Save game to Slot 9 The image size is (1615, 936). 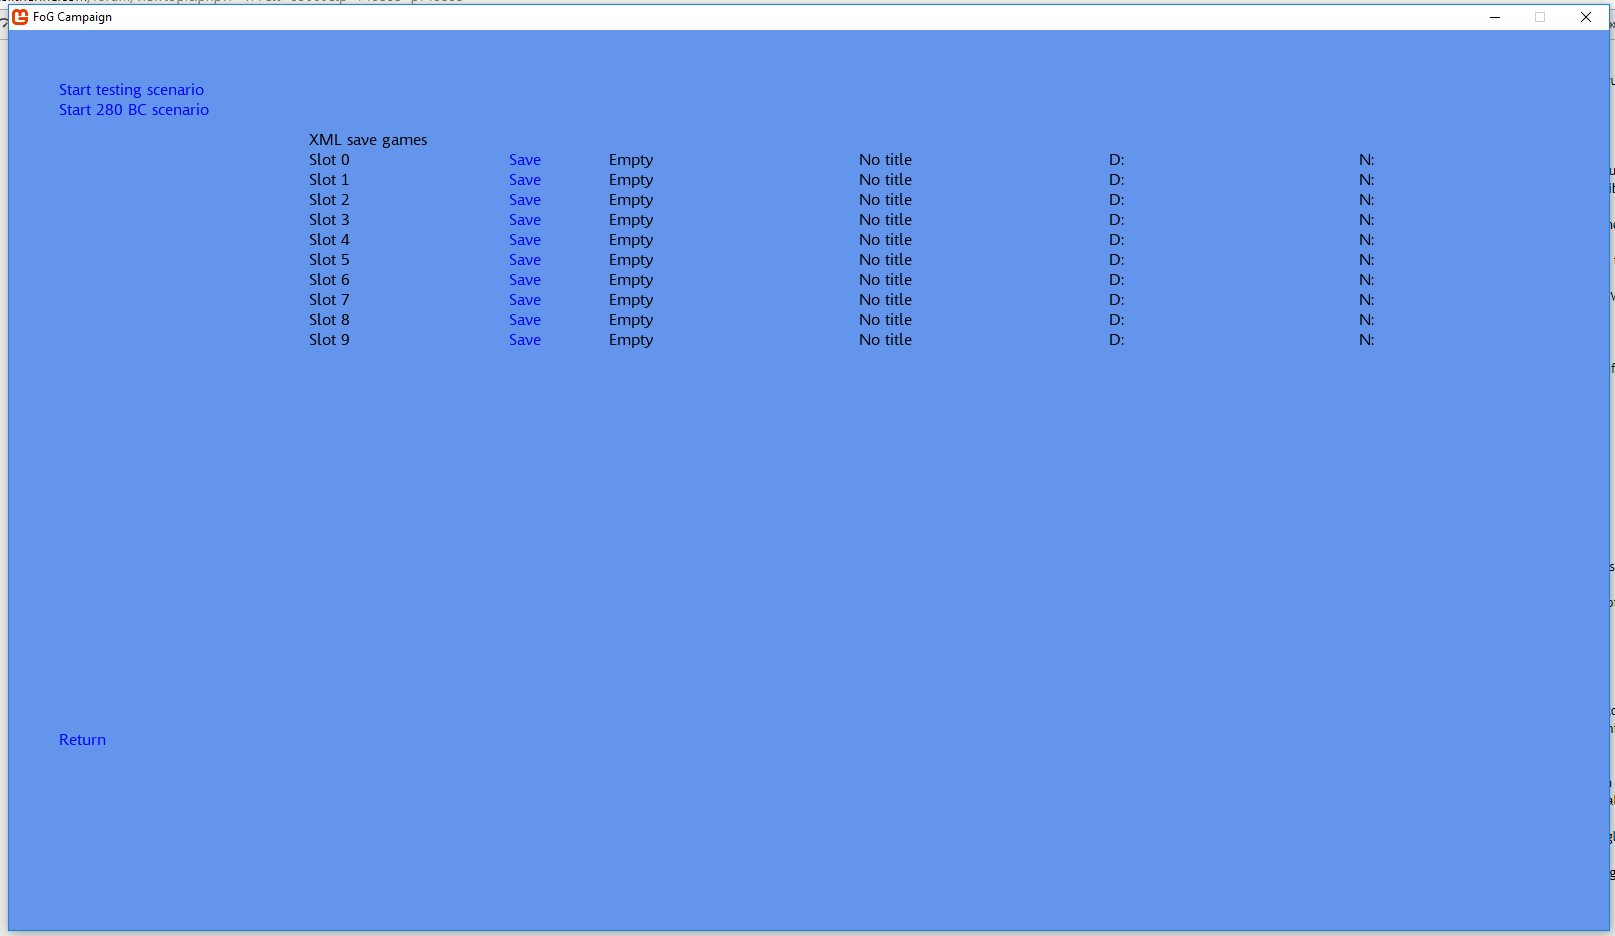pos(524,340)
